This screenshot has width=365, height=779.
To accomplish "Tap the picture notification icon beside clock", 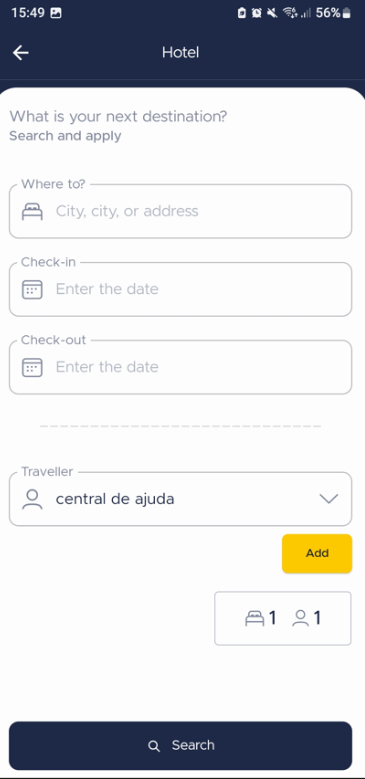I will [x=56, y=13].
